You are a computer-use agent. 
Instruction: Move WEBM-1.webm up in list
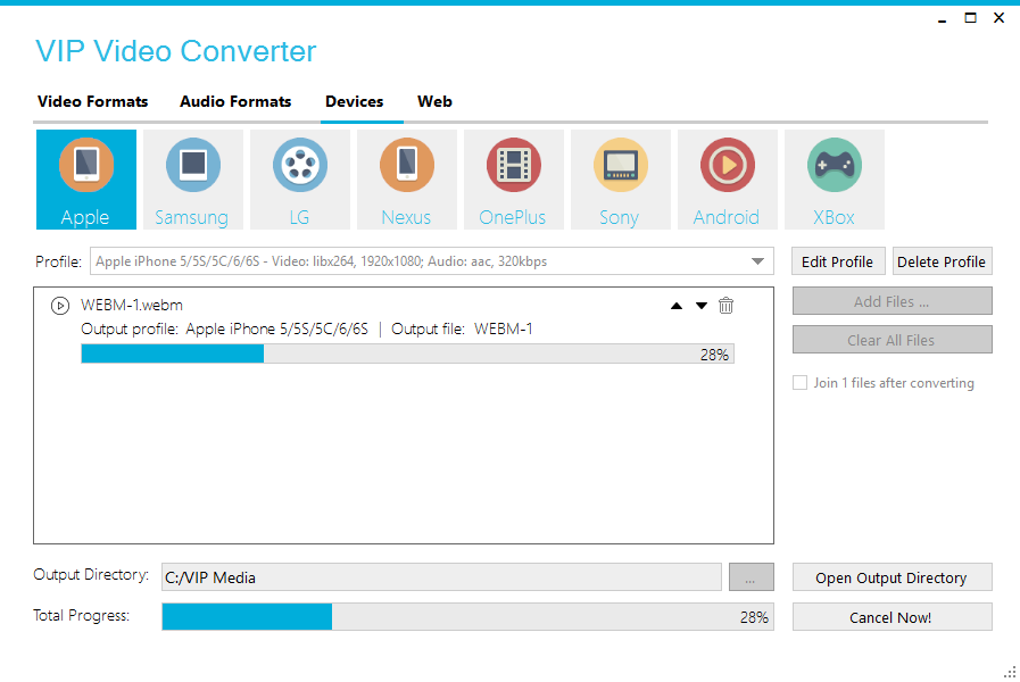[x=677, y=306]
